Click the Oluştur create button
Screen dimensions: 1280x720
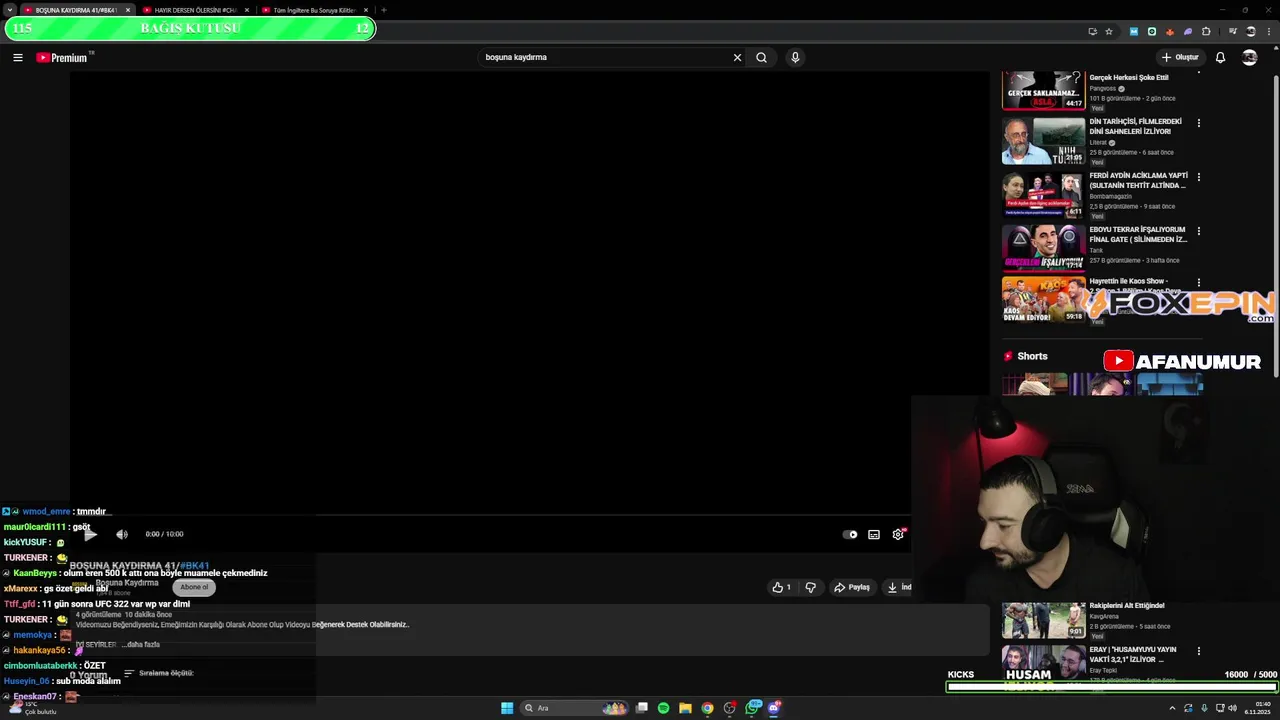(1180, 57)
